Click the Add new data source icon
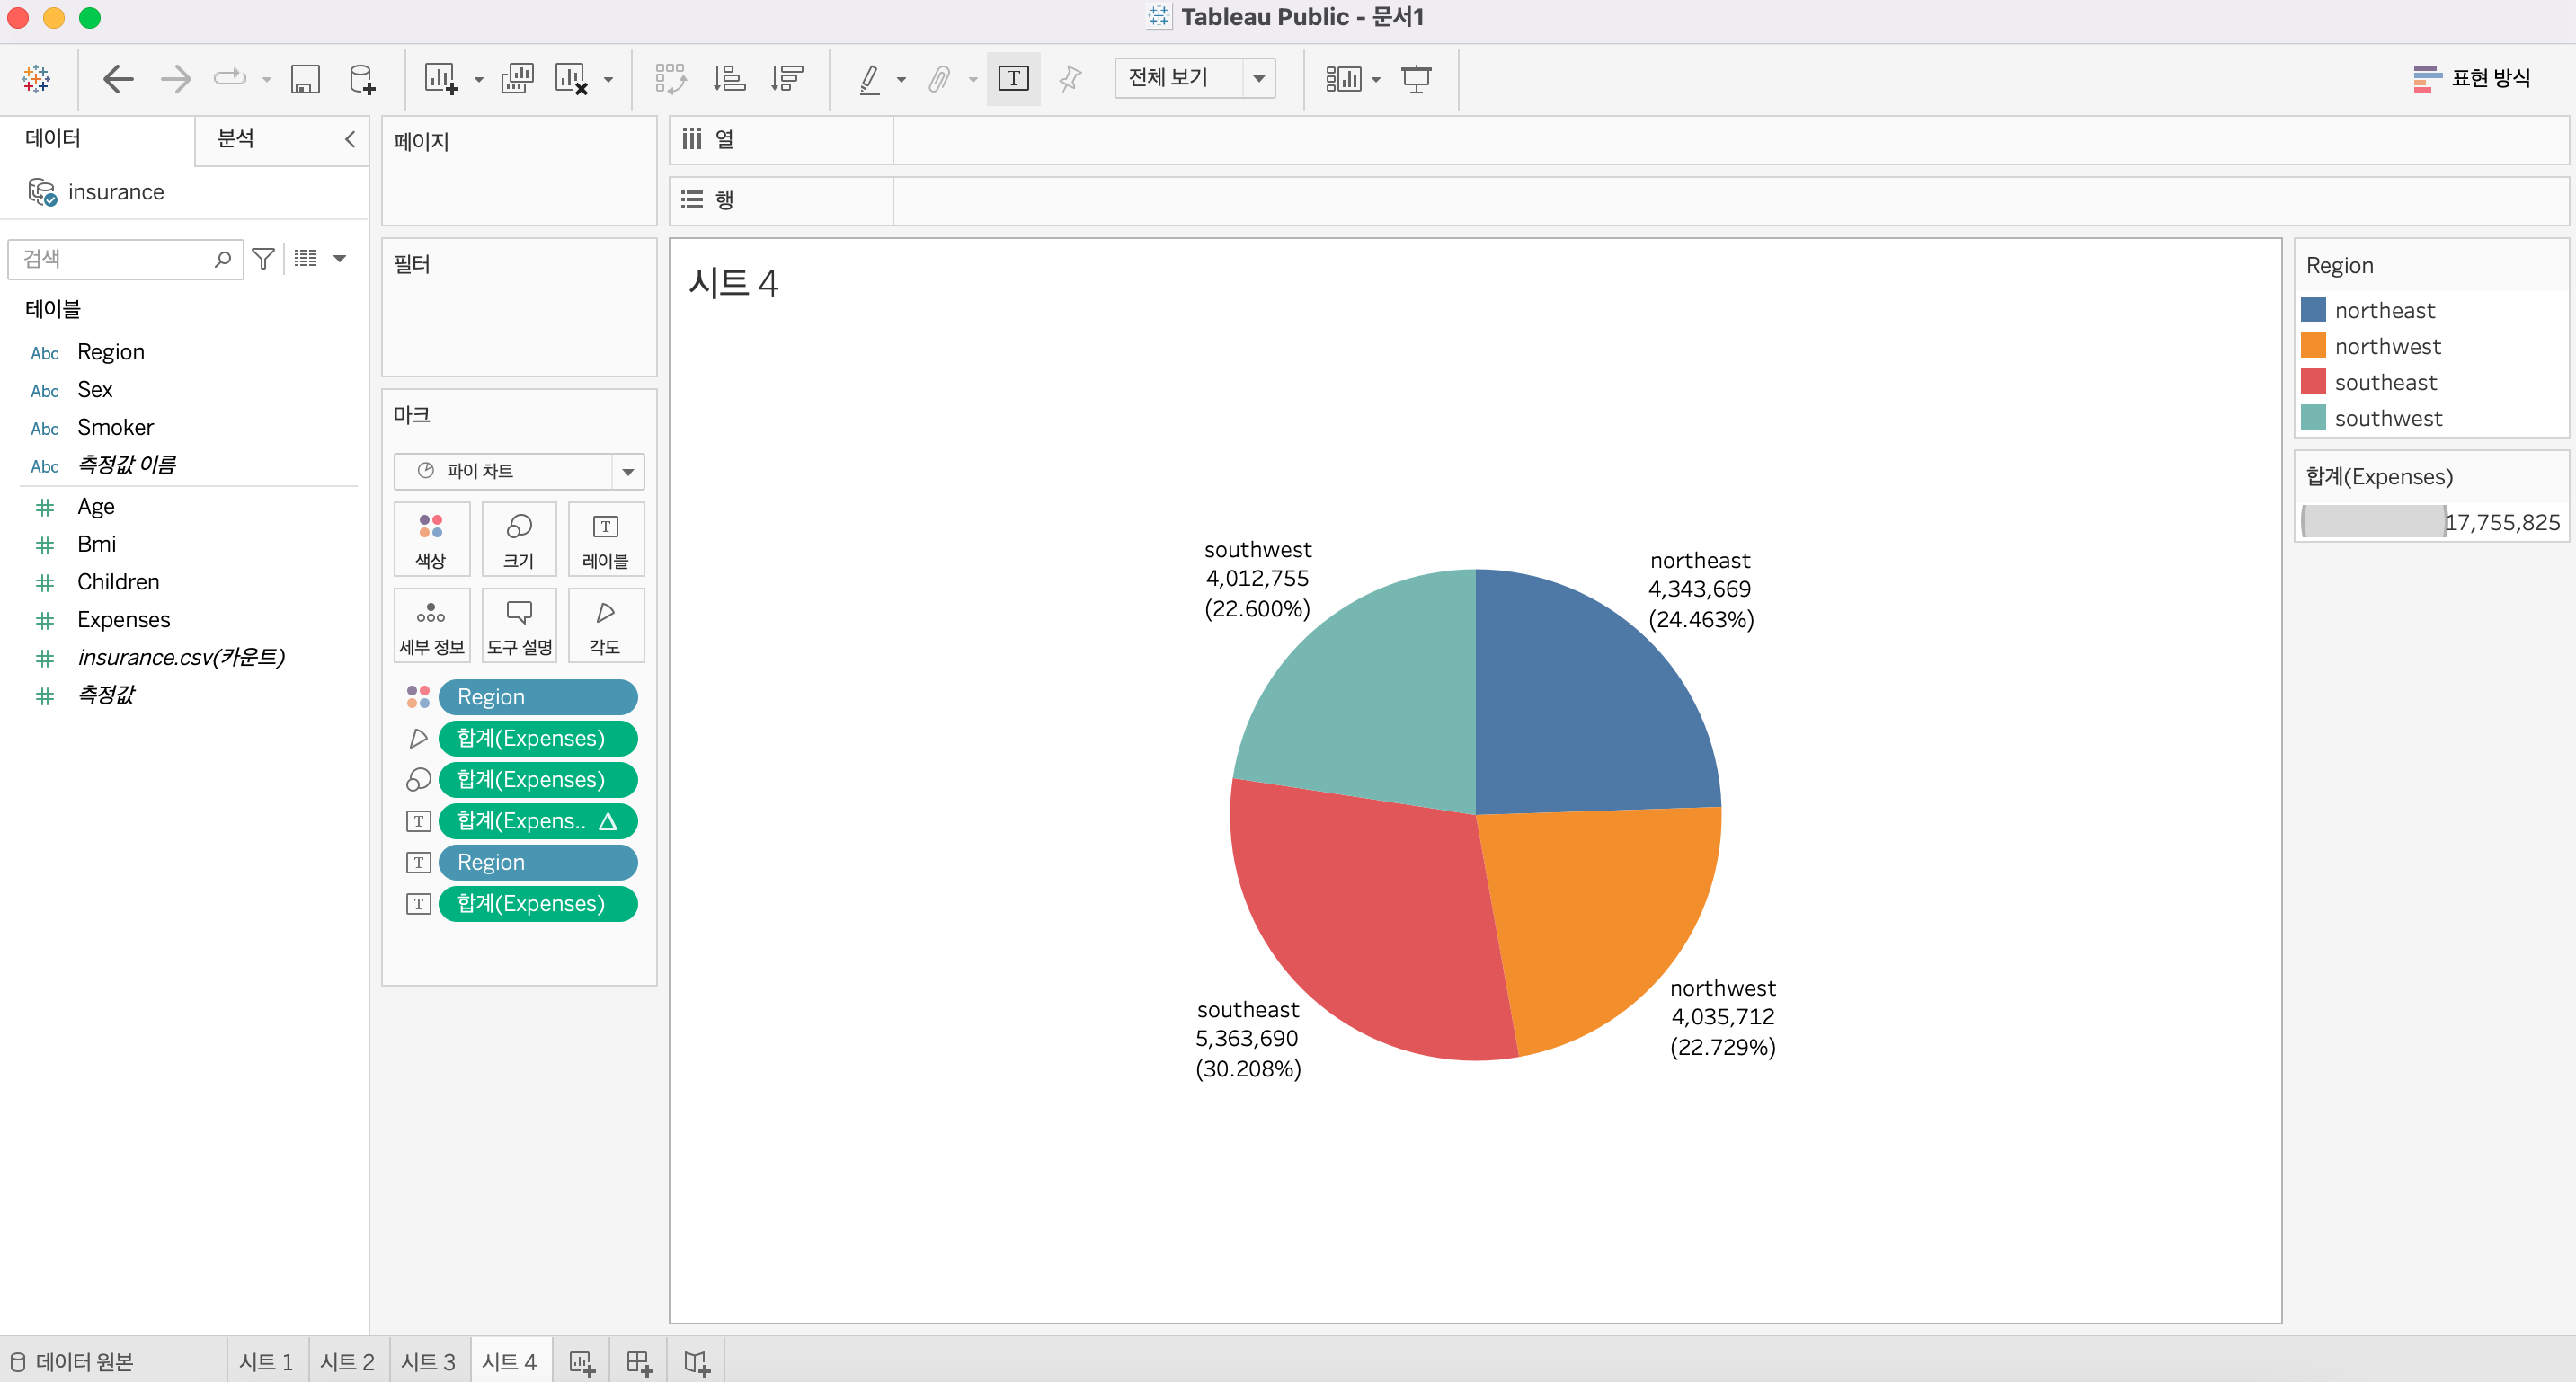The height and width of the screenshot is (1382, 2576). pyautogui.click(x=362, y=78)
